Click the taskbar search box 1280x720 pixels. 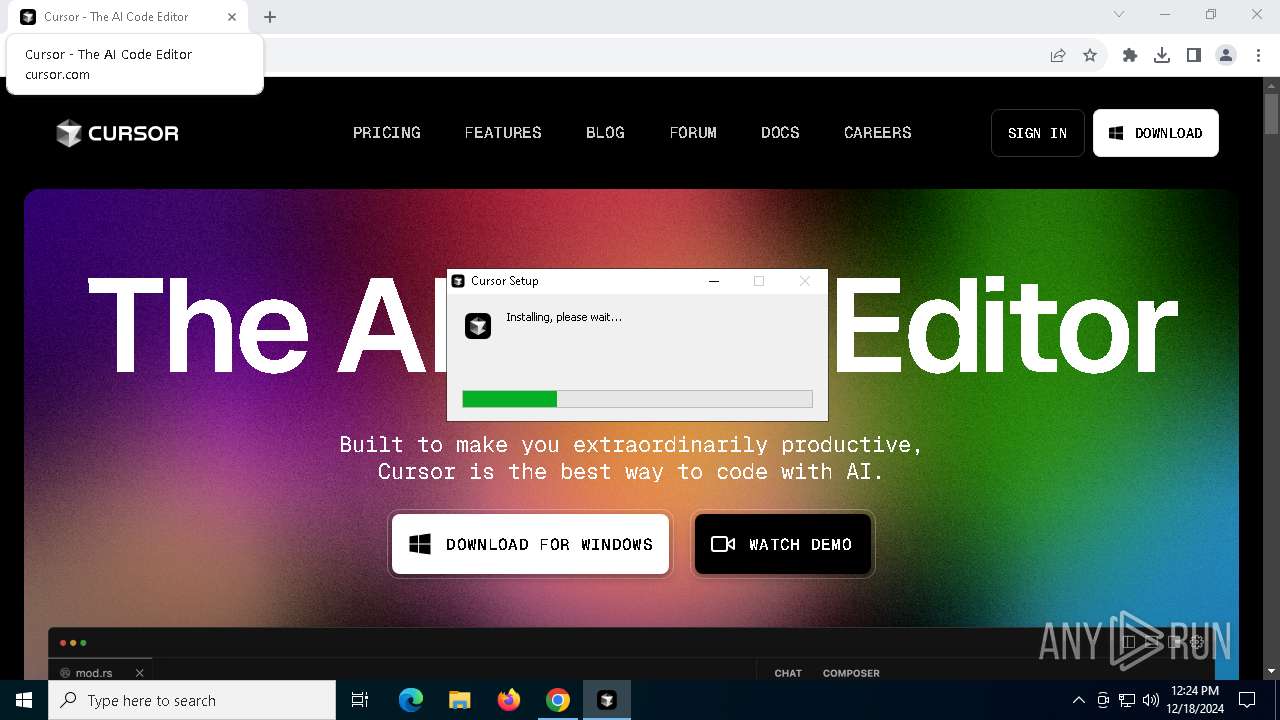pyautogui.click(x=192, y=700)
